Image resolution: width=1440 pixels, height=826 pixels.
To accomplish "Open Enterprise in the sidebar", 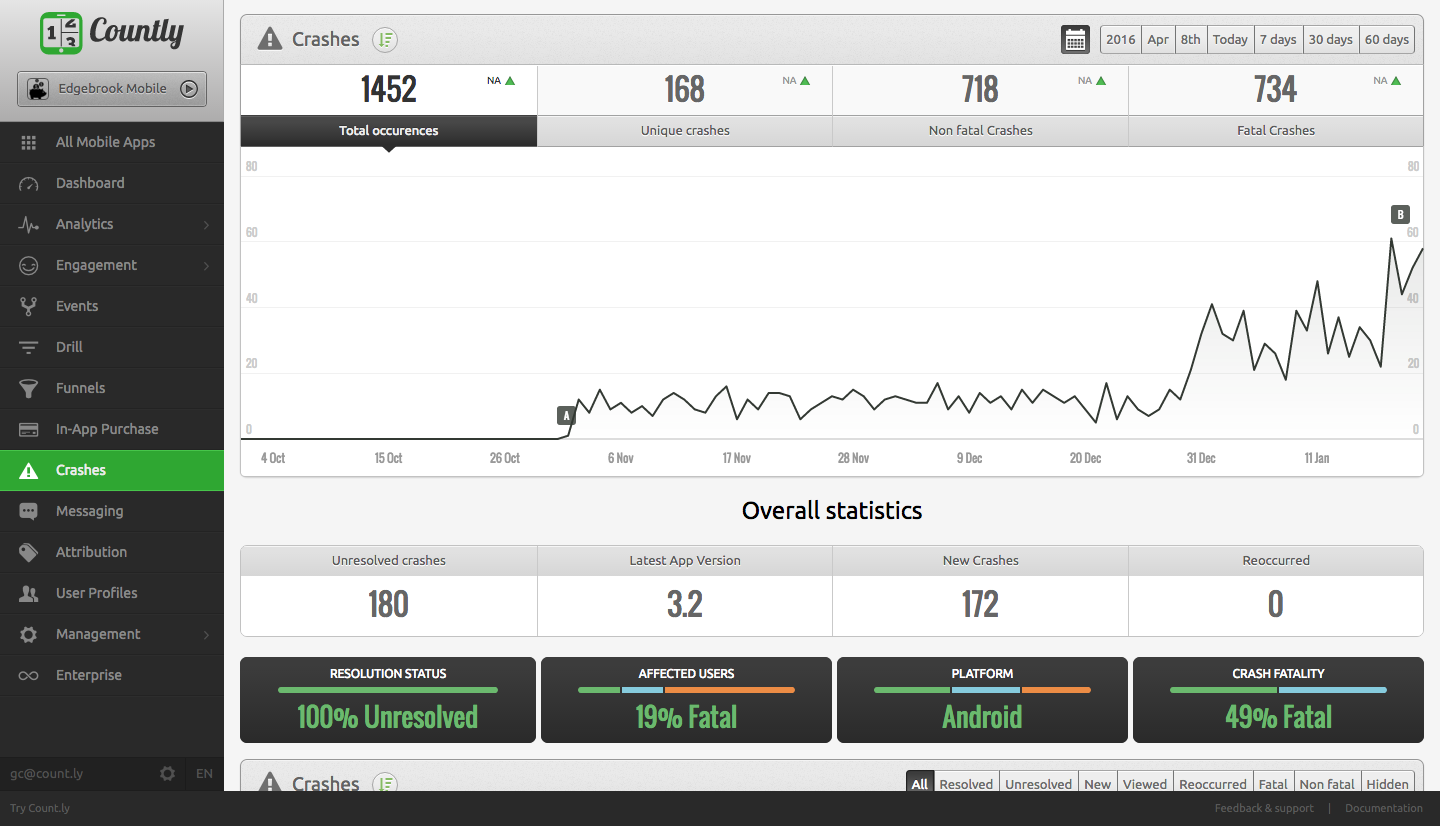I will pos(112,675).
